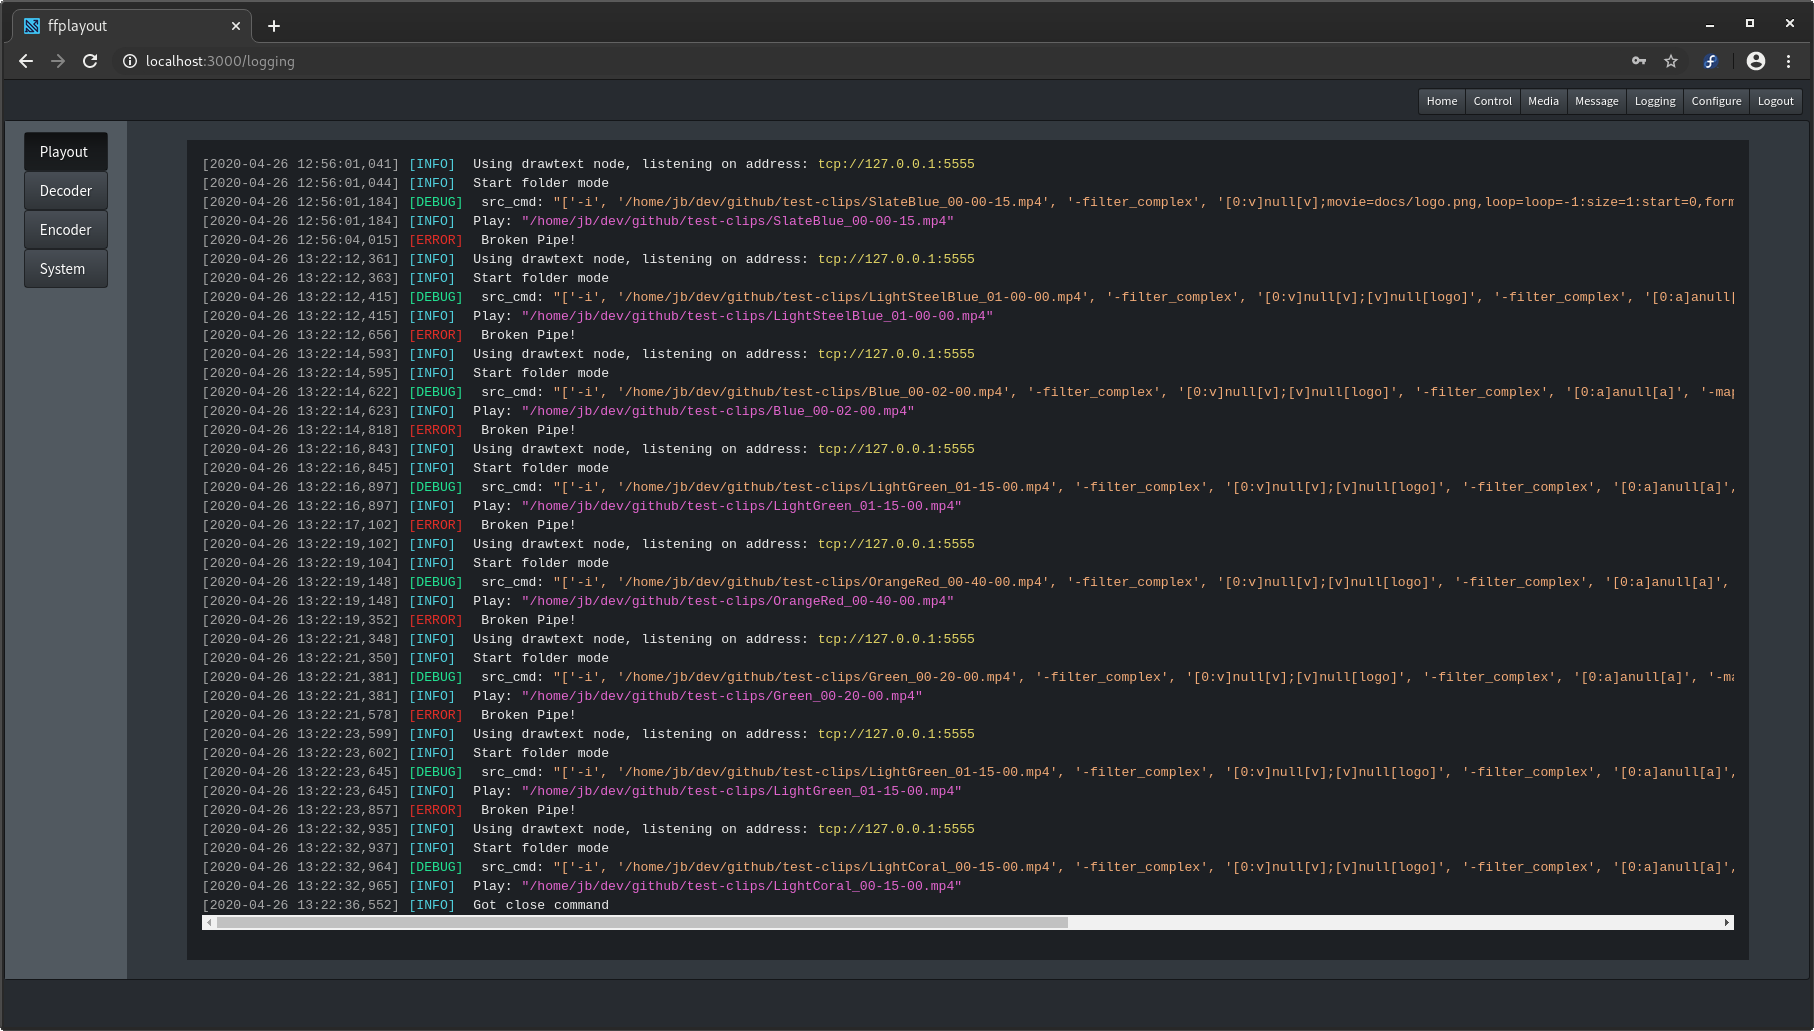Click Play path OrangeRed_00-40-00.mp4
The height and width of the screenshot is (1031, 1814).
[x=738, y=601]
